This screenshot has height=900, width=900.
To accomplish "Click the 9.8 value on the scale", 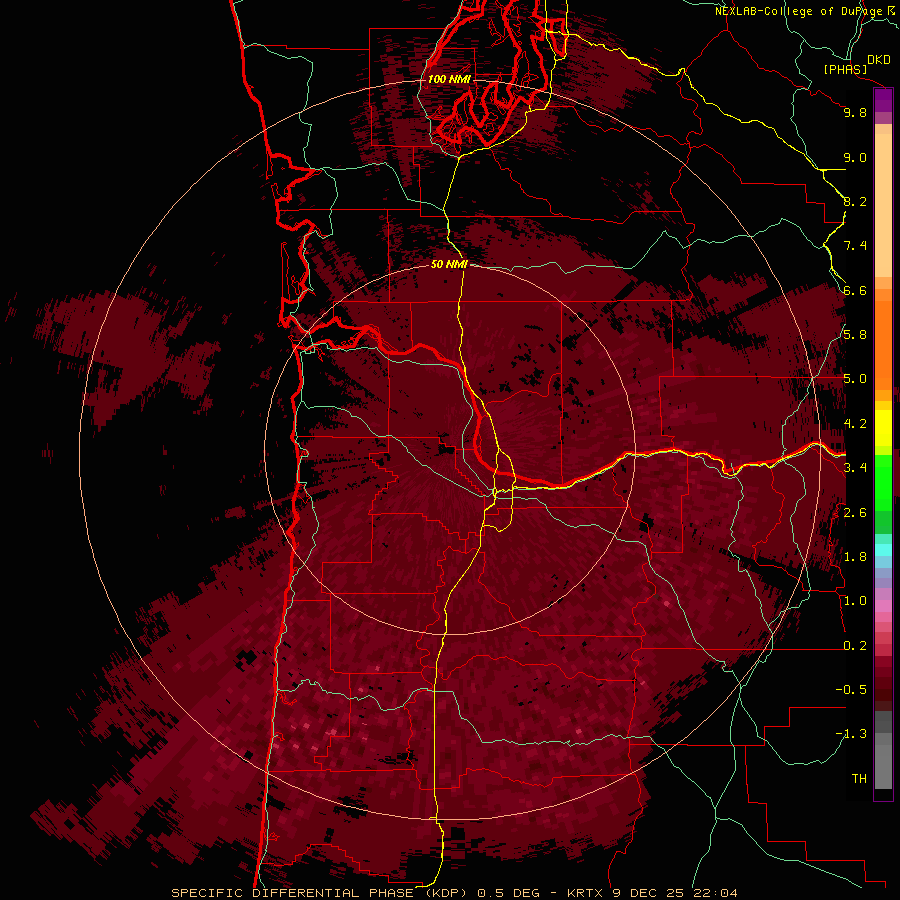I will [x=855, y=112].
